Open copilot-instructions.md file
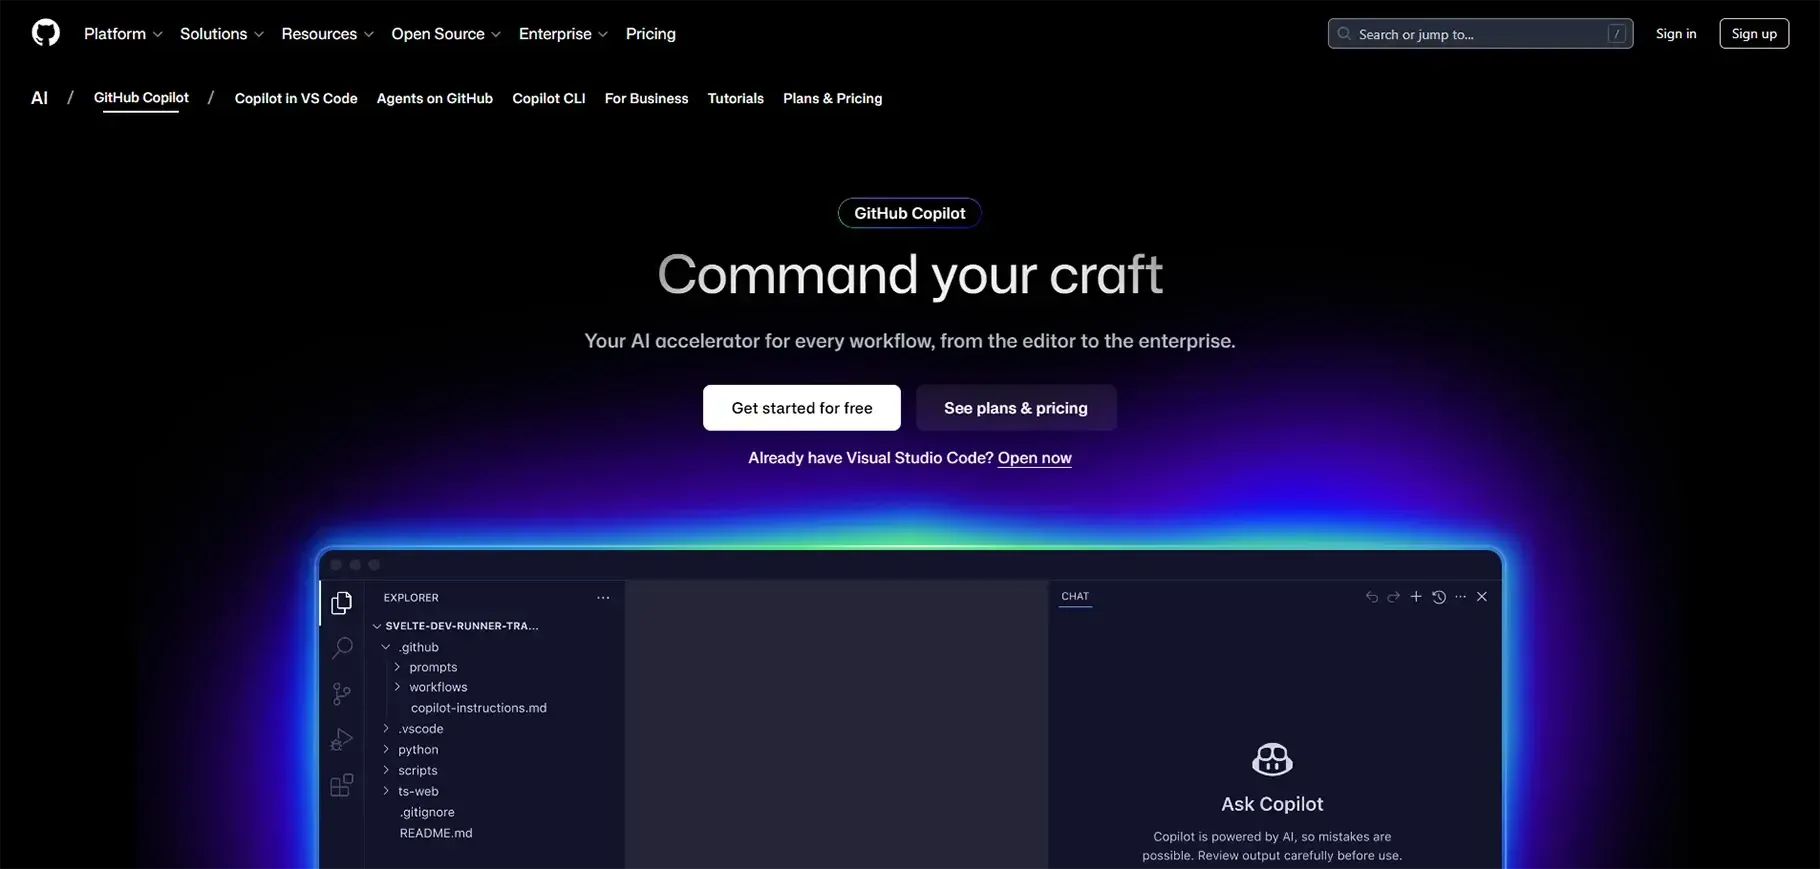The image size is (1820, 869). [479, 708]
